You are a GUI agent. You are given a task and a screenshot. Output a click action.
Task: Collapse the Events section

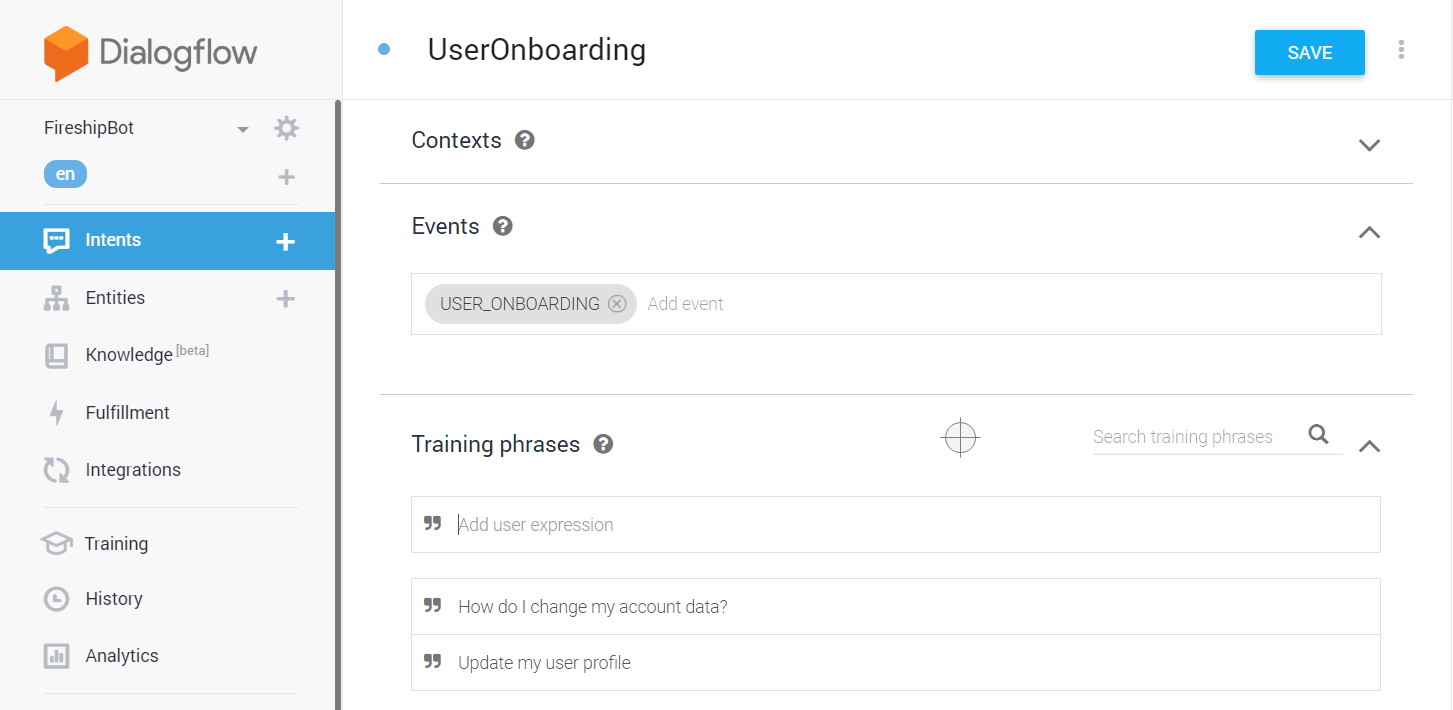1369,232
